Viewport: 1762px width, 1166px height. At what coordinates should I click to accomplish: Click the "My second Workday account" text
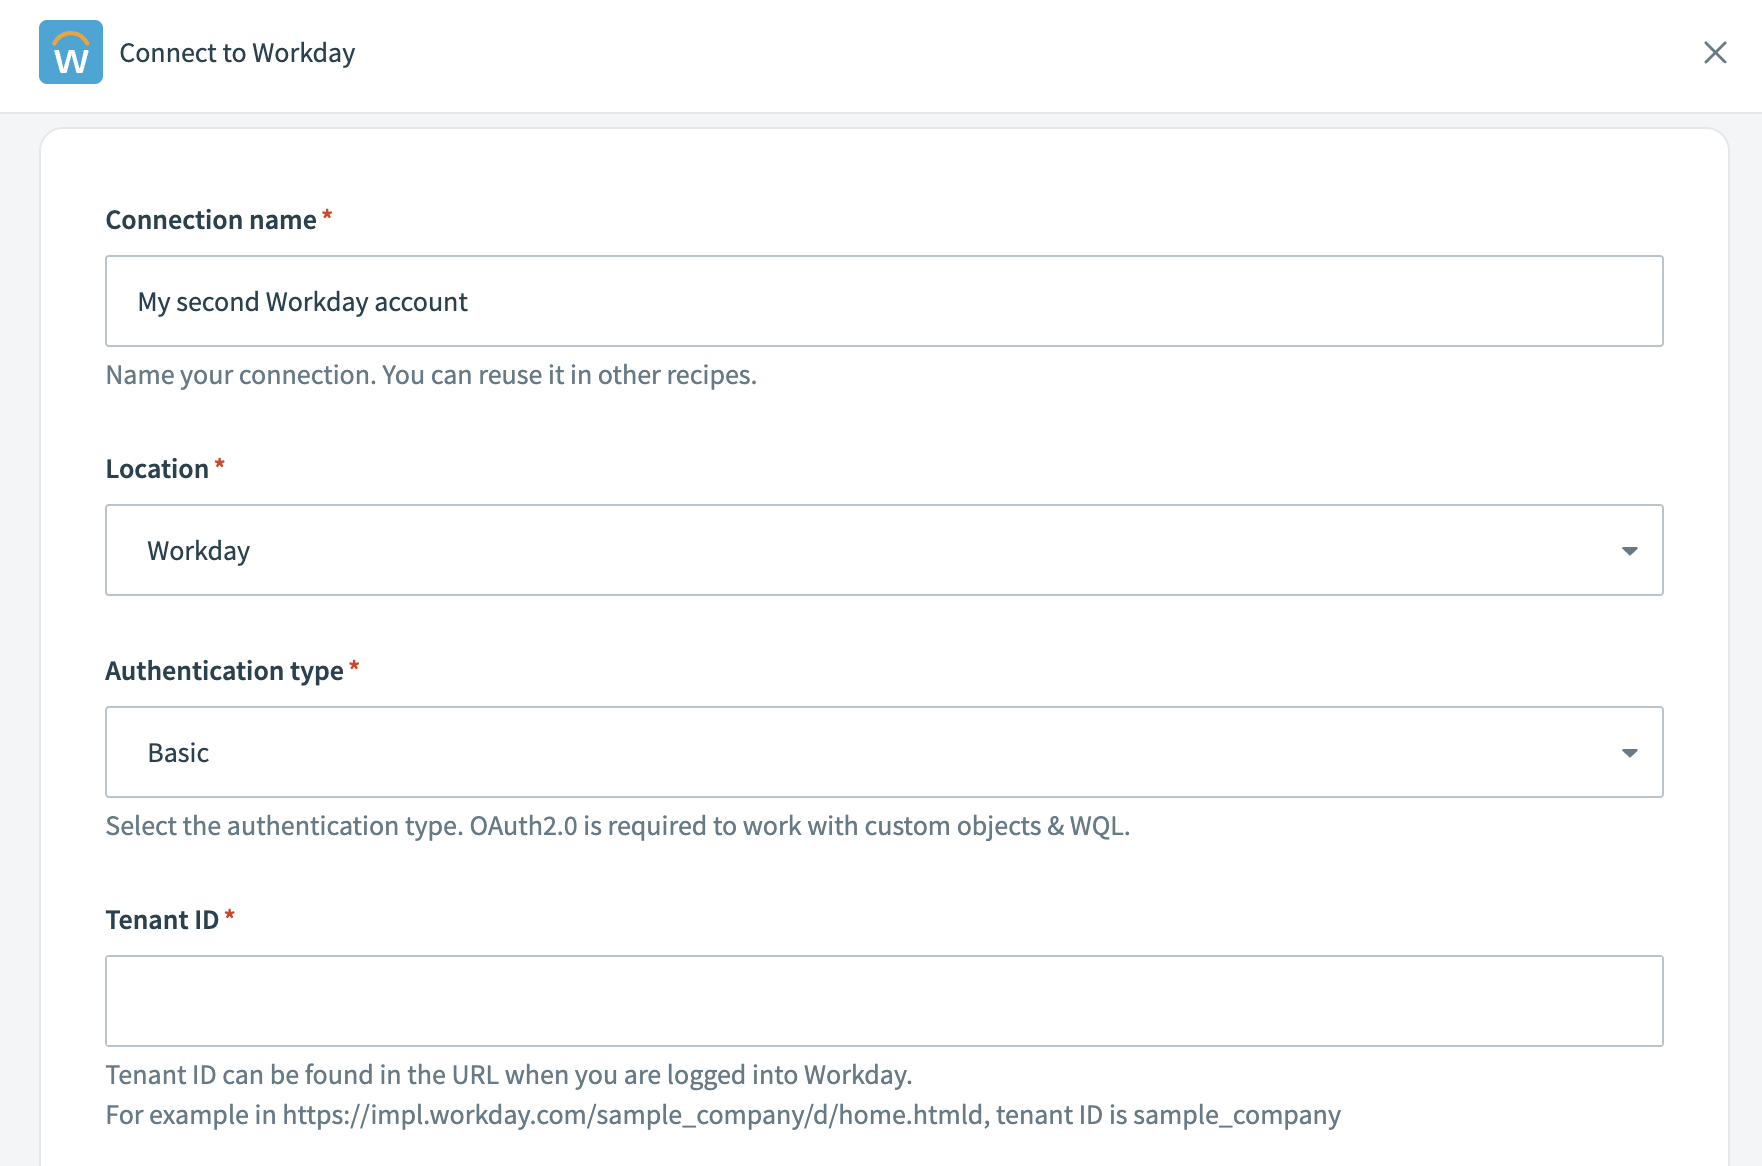[302, 302]
